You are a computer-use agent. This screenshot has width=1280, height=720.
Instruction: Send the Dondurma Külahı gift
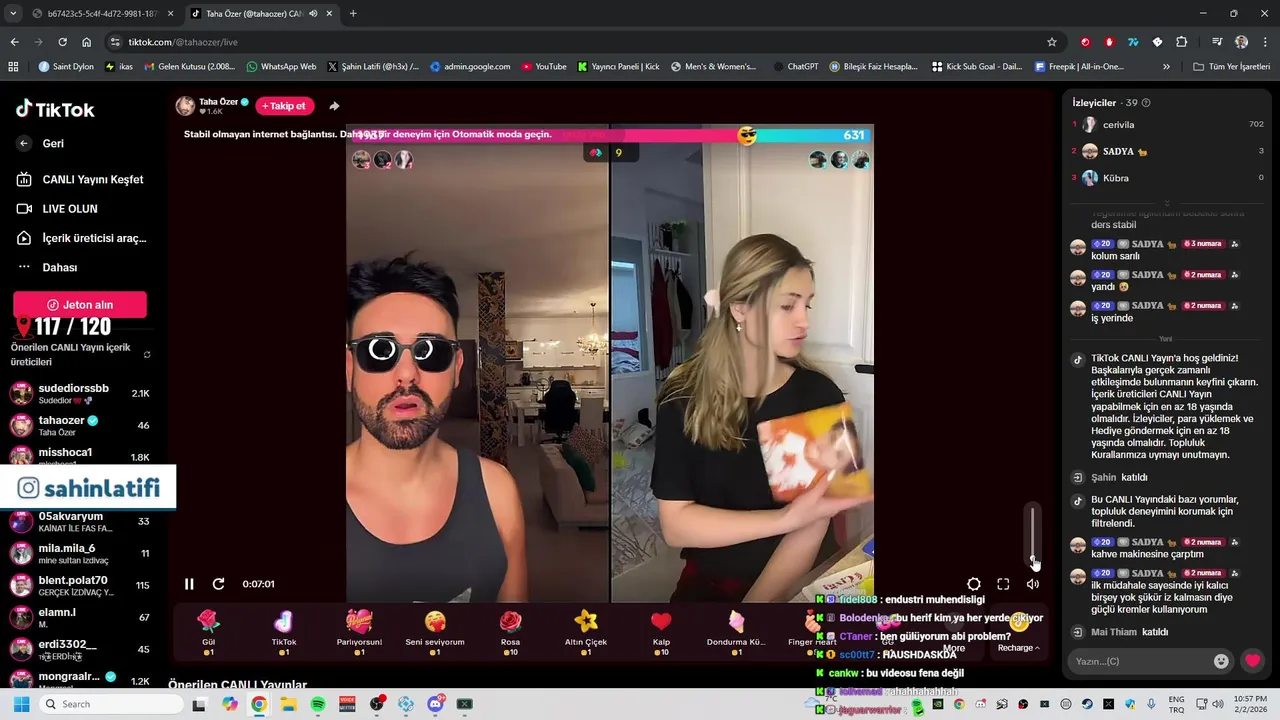[x=736, y=631]
